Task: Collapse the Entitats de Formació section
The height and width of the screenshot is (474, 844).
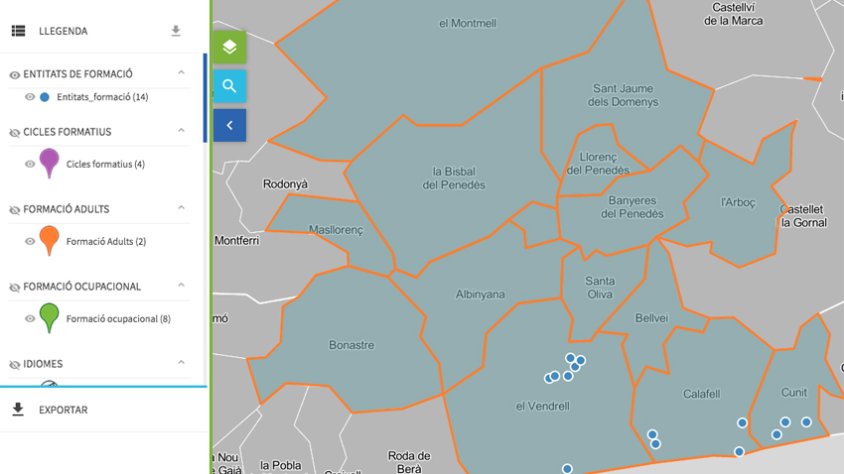Action: pos(181,72)
